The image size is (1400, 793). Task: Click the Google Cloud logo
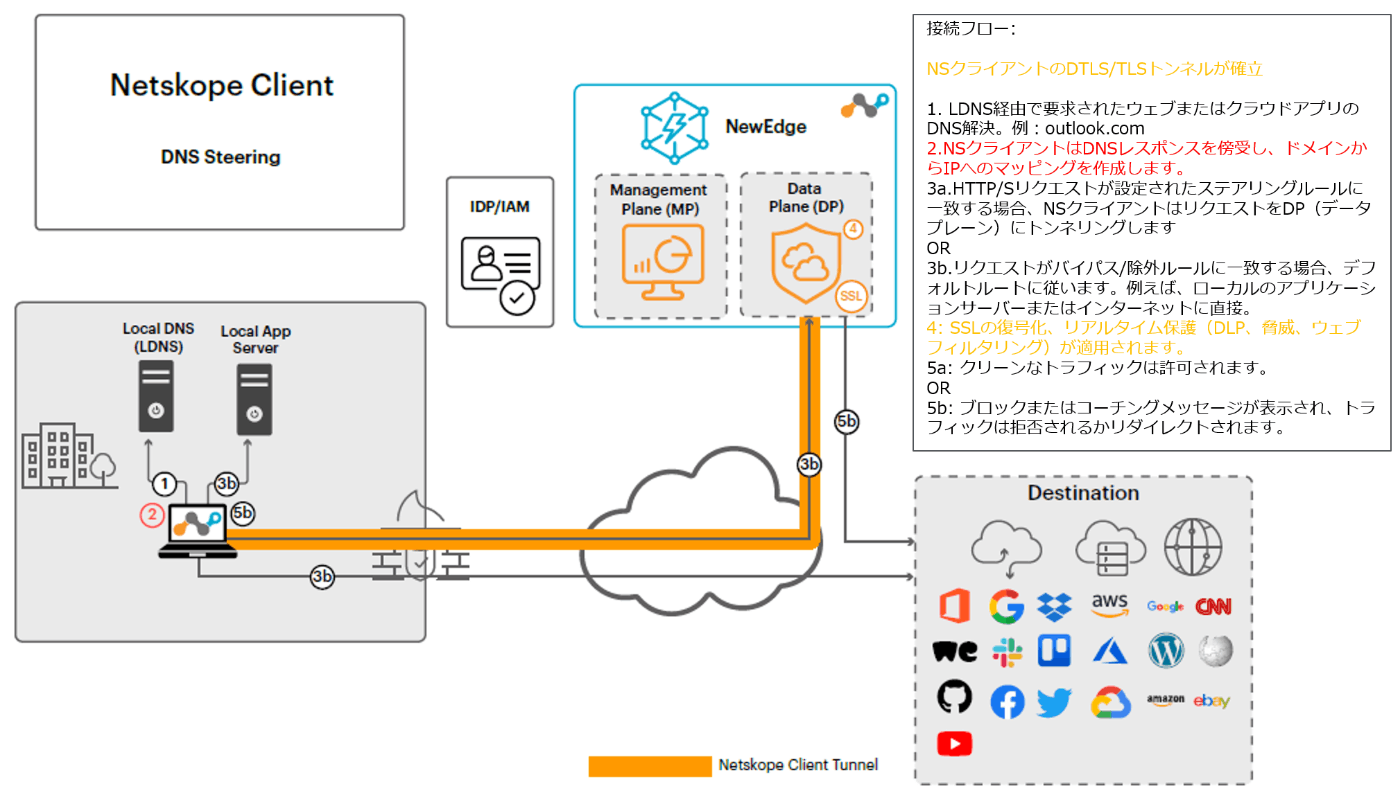[x=1110, y=702]
